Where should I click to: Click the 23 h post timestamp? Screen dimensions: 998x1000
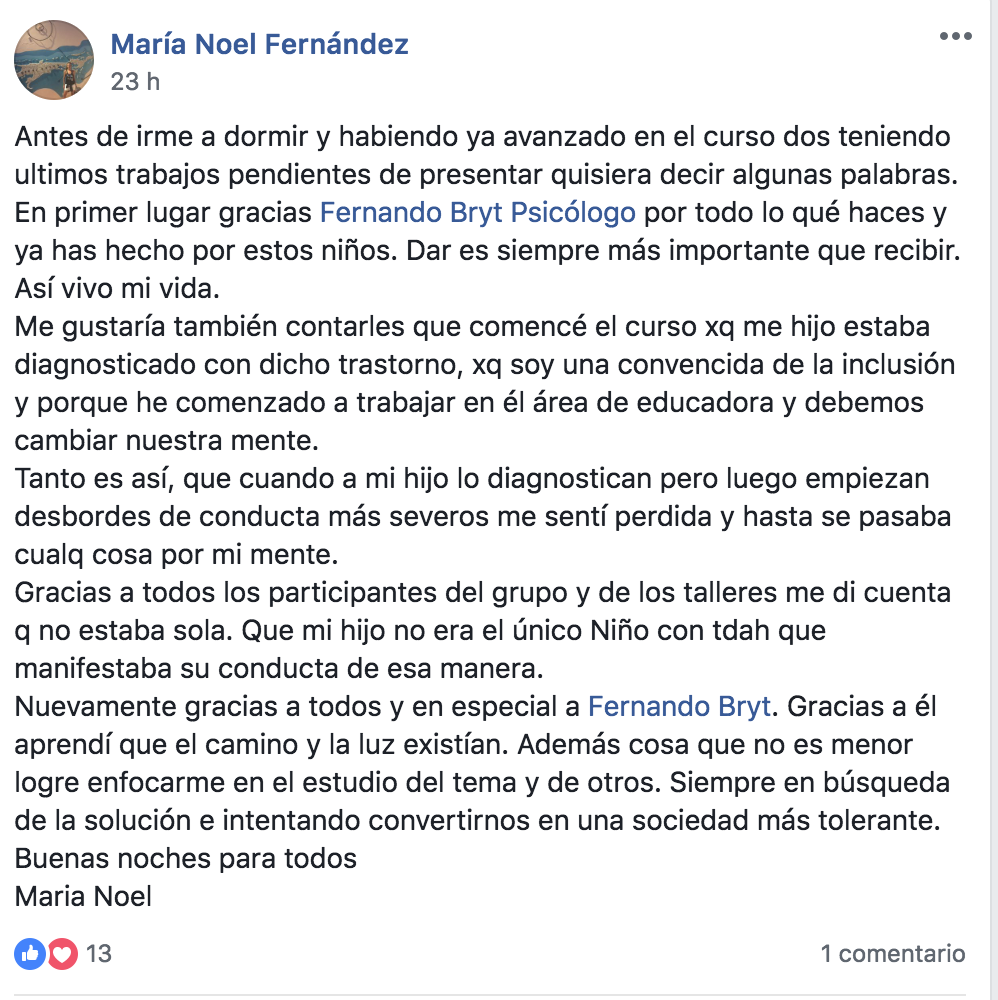135,82
